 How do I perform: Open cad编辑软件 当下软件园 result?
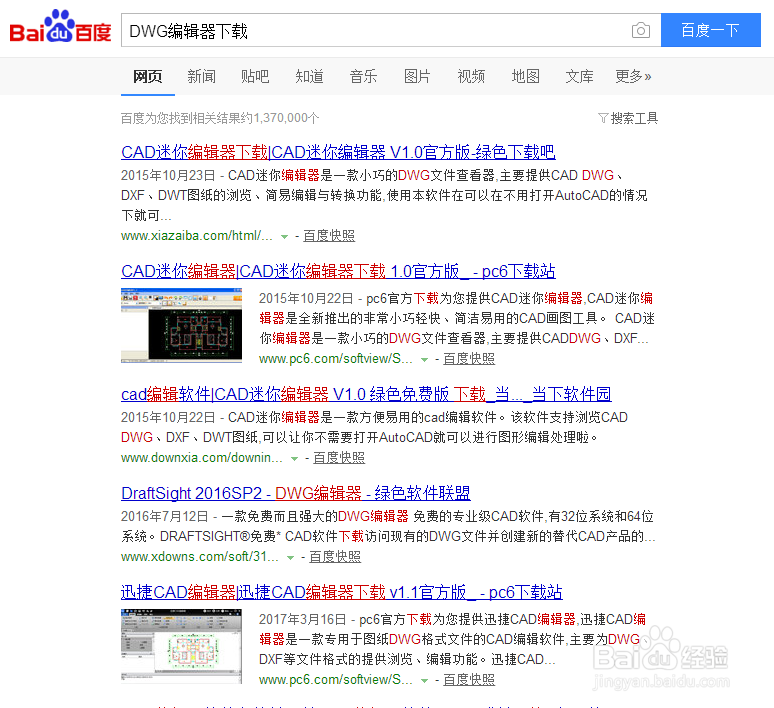[366, 394]
